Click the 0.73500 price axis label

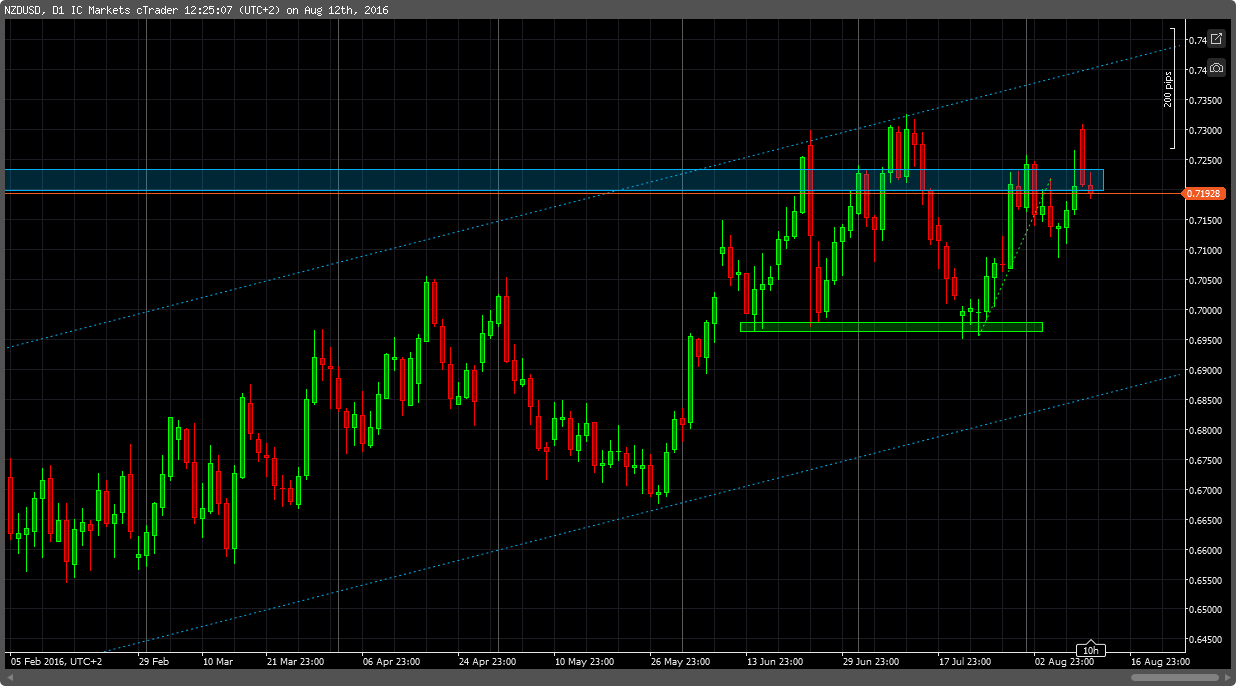[1205, 101]
